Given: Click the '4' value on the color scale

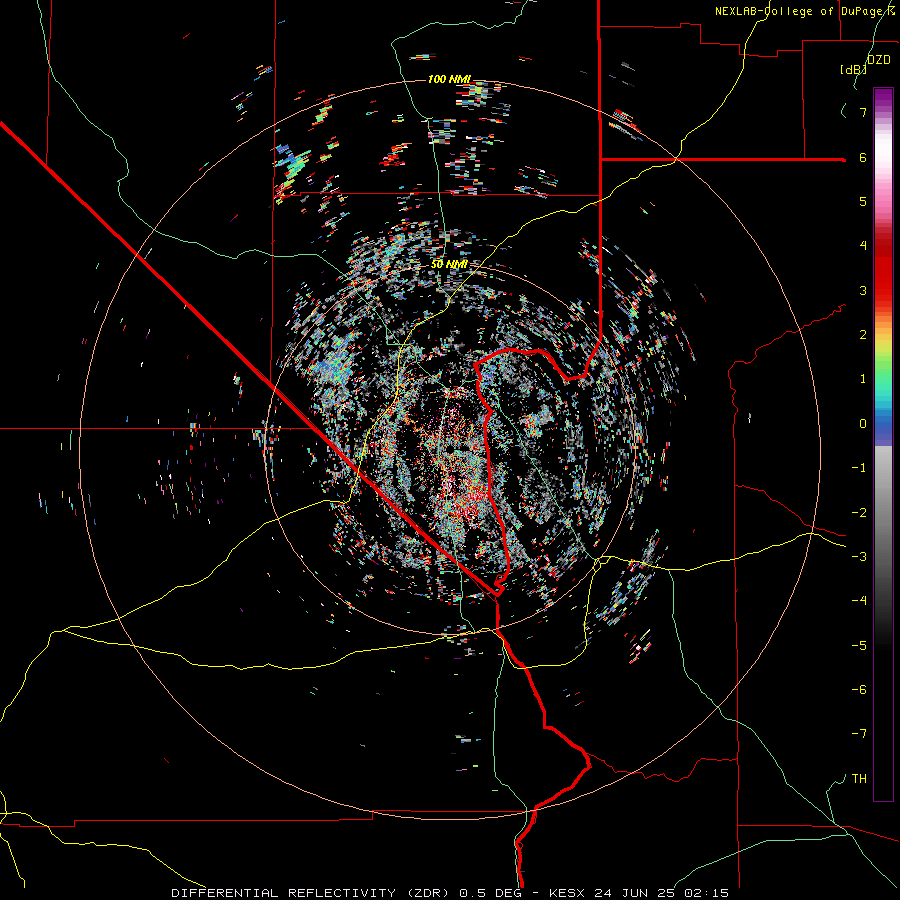Looking at the screenshot, I should click(x=863, y=246).
